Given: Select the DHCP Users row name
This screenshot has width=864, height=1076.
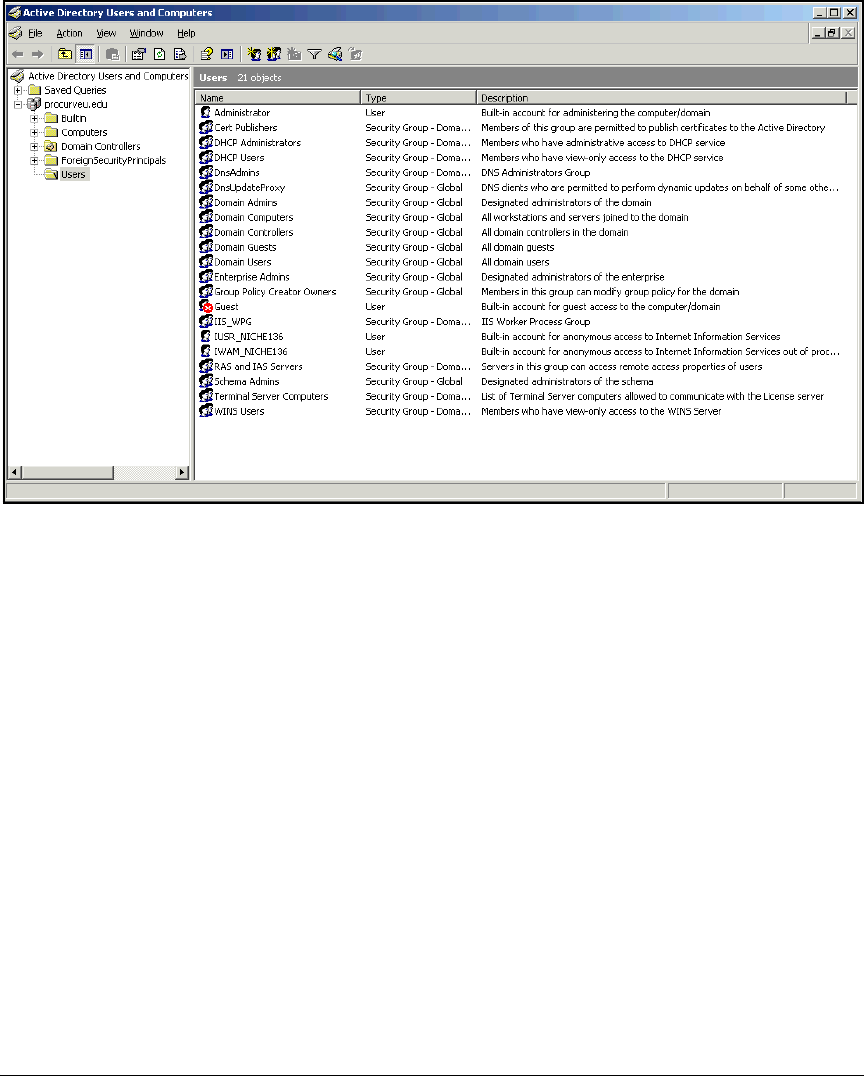Looking at the screenshot, I should pyautogui.click(x=239, y=158).
